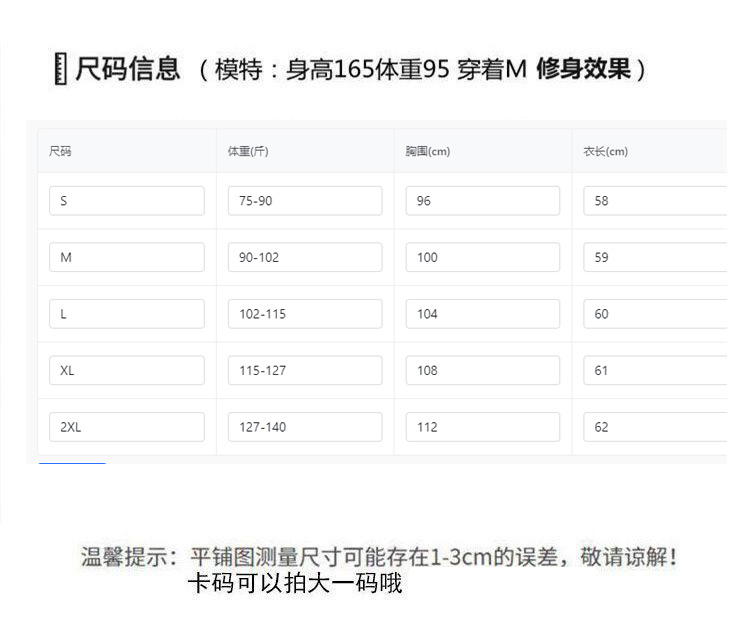
Task: Click the bold 修身效果 text in the title
Action: pyautogui.click(x=583, y=70)
